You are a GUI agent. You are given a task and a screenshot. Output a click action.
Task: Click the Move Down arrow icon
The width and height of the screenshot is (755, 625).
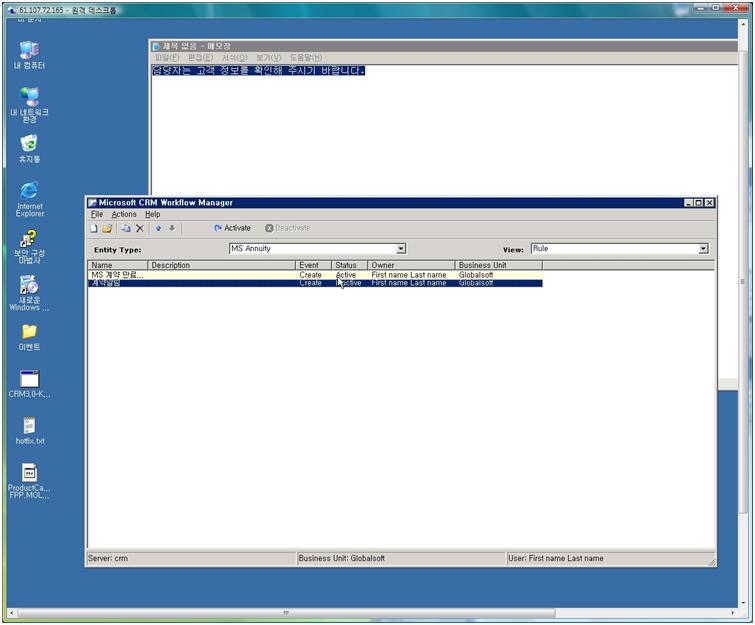pyautogui.click(x=172, y=228)
